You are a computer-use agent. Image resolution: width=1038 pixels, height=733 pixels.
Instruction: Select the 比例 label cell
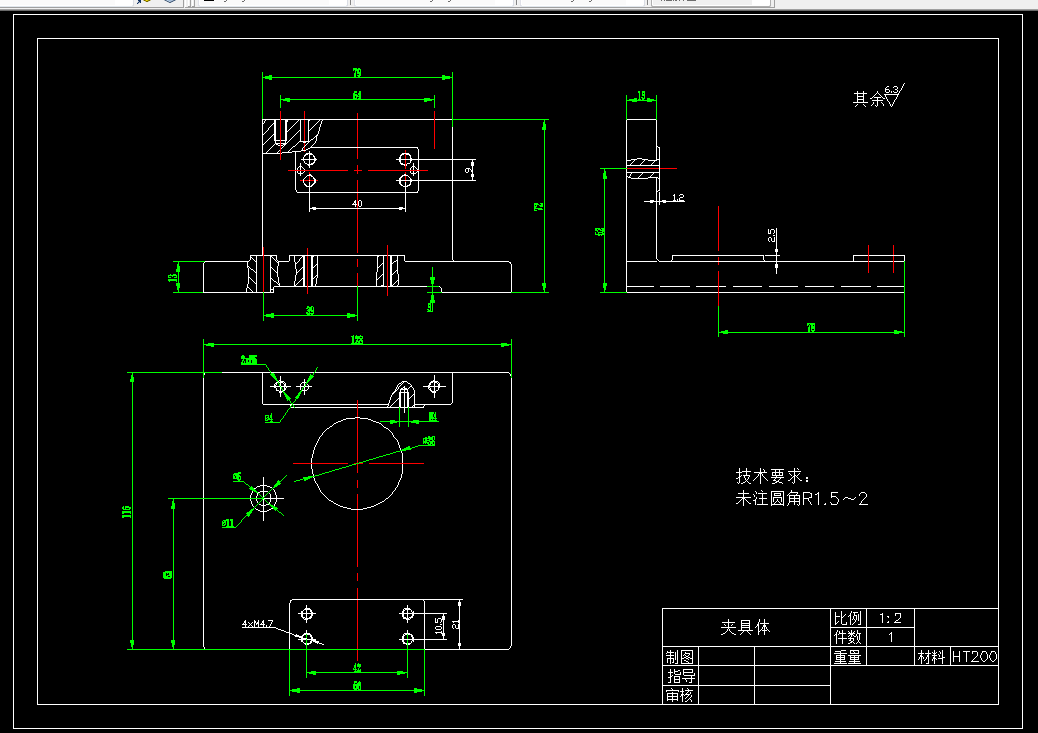point(848,618)
